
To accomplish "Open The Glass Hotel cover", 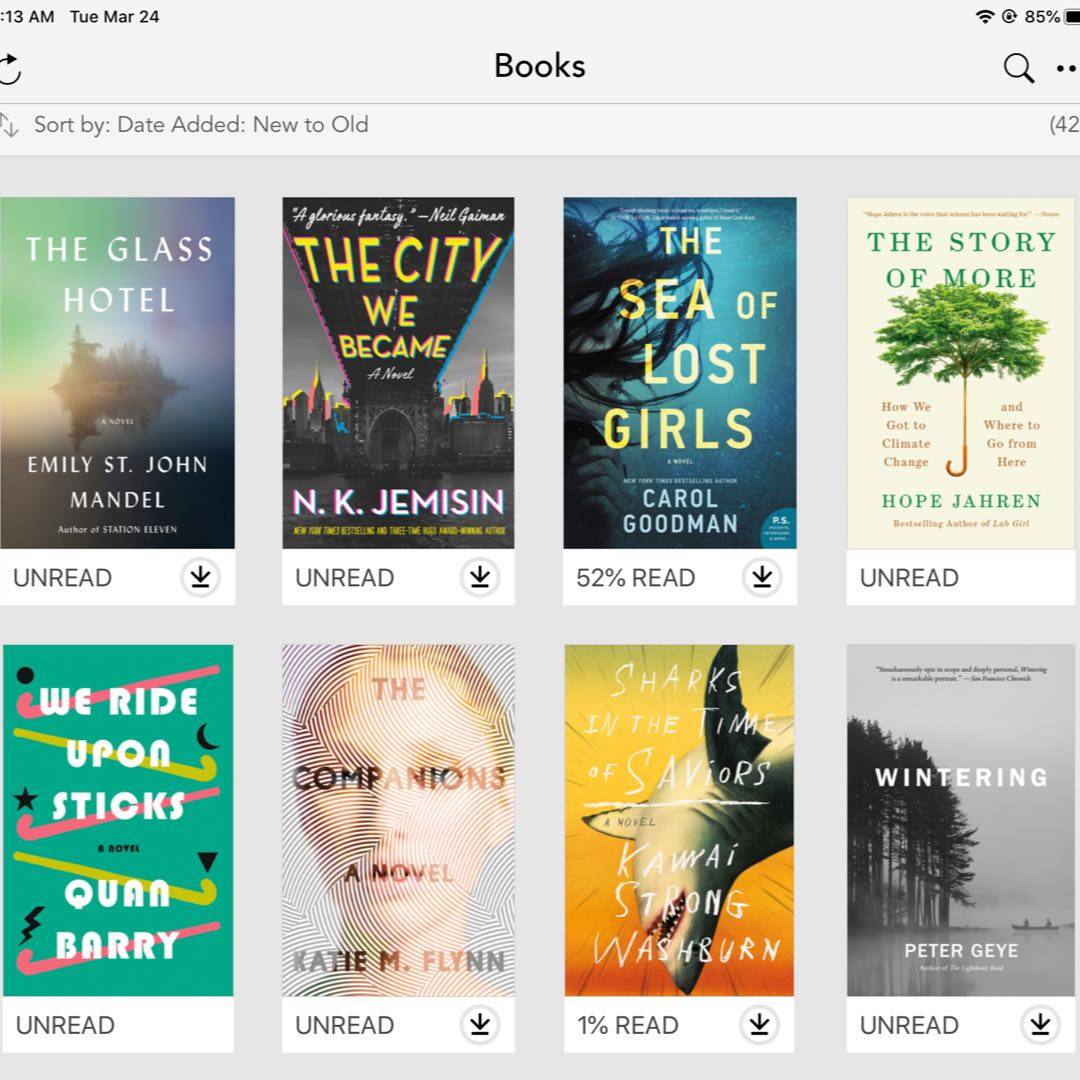I will tap(117, 373).
